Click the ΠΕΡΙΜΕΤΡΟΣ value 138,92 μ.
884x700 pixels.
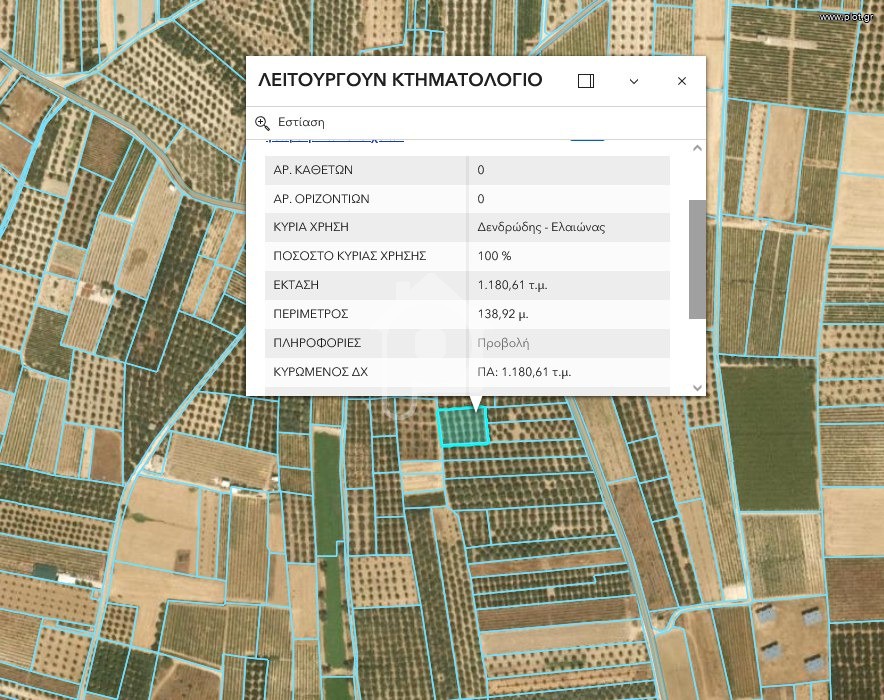pos(503,314)
